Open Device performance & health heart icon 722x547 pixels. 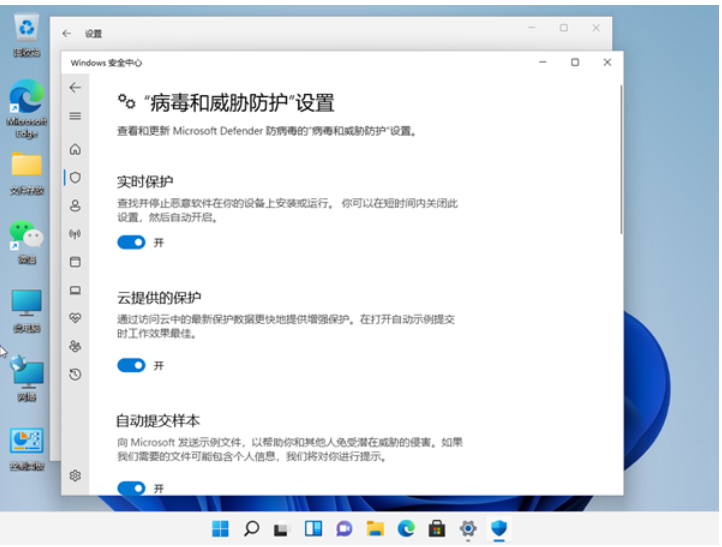pyautogui.click(x=75, y=318)
